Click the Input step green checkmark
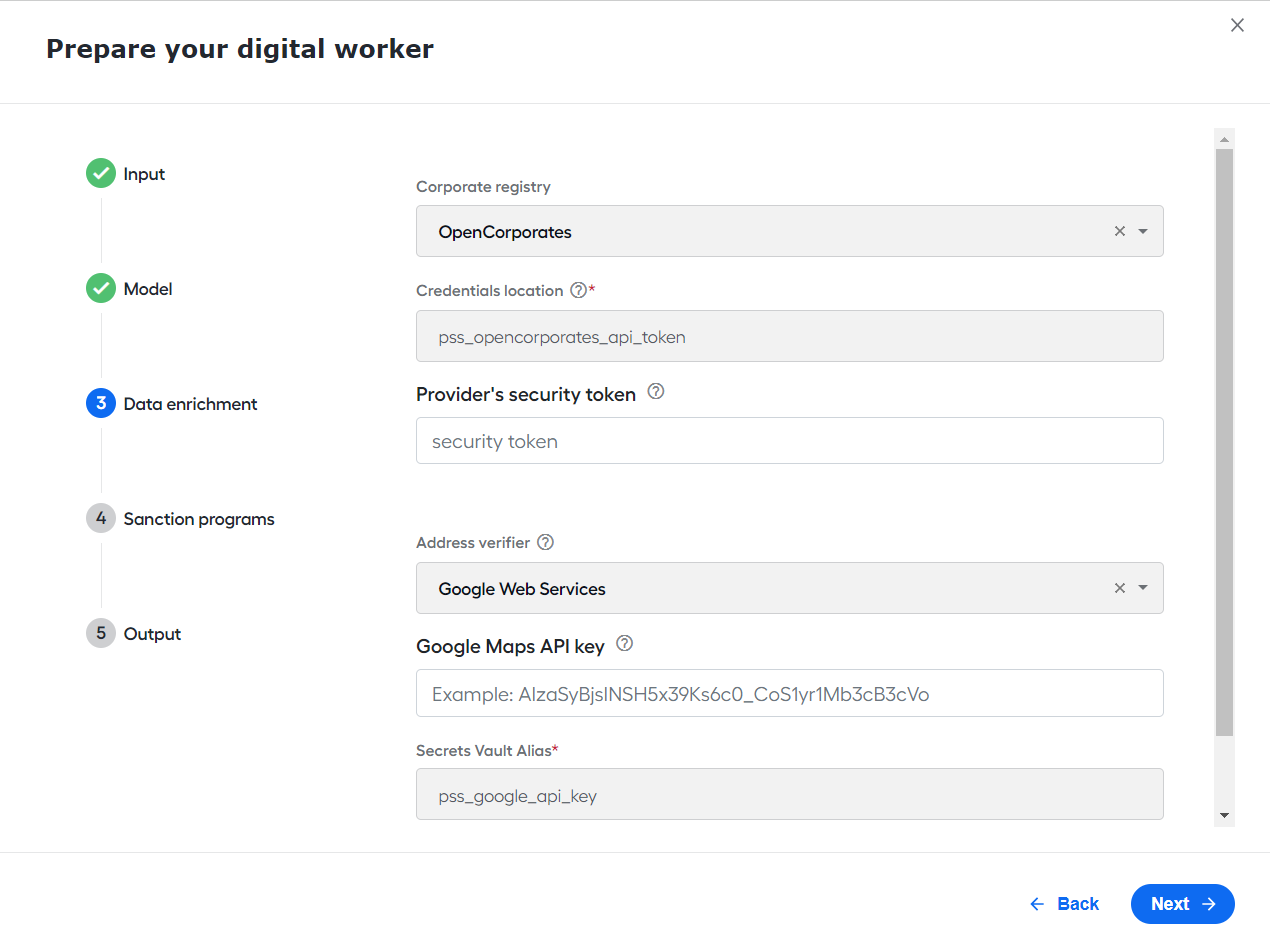The width and height of the screenshot is (1270, 932). pos(101,174)
